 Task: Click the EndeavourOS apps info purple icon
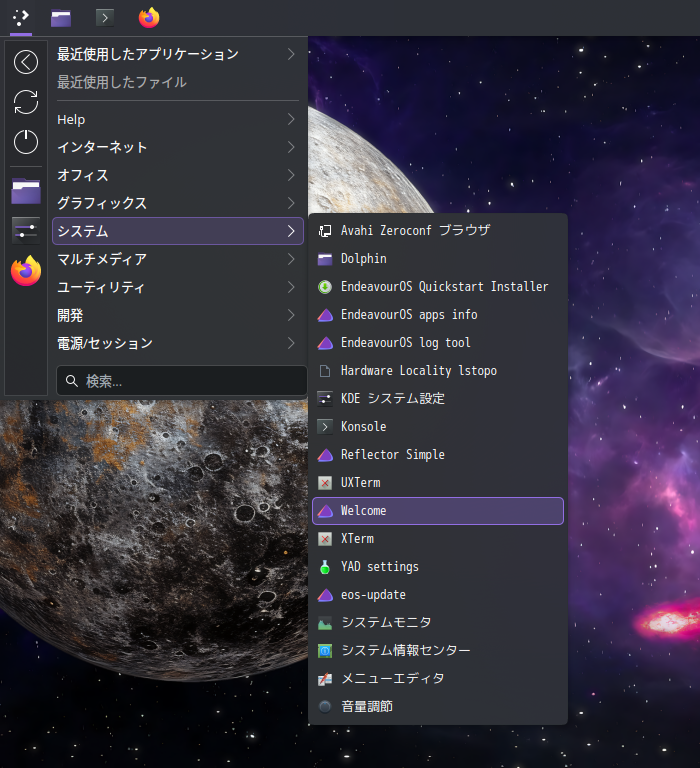(325, 315)
